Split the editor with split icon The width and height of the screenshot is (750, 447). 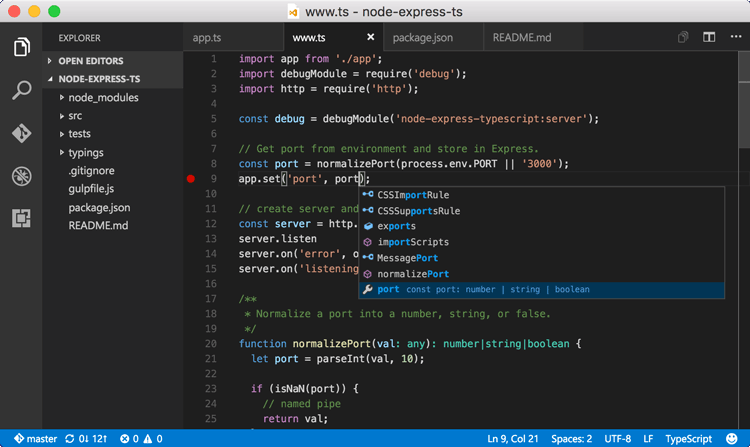tap(709, 37)
